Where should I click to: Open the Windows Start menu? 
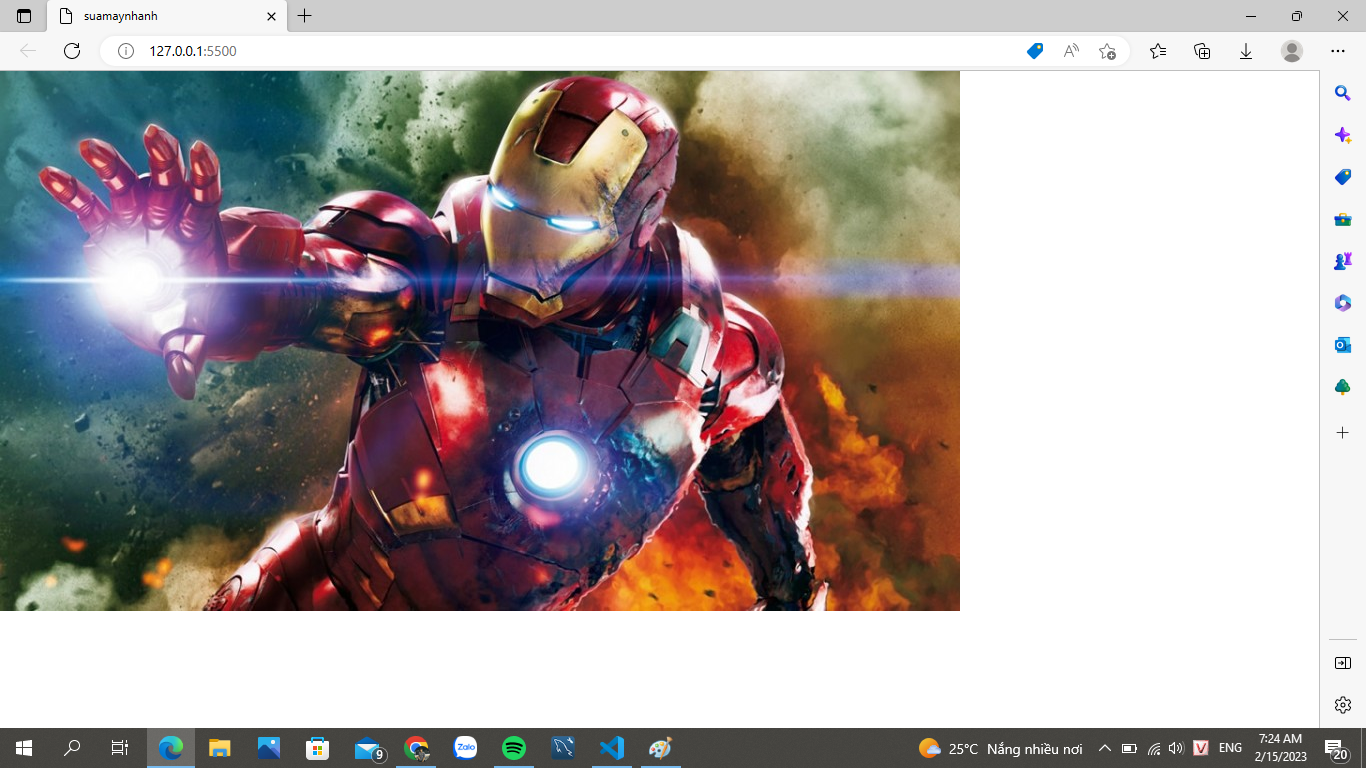(24, 748)
